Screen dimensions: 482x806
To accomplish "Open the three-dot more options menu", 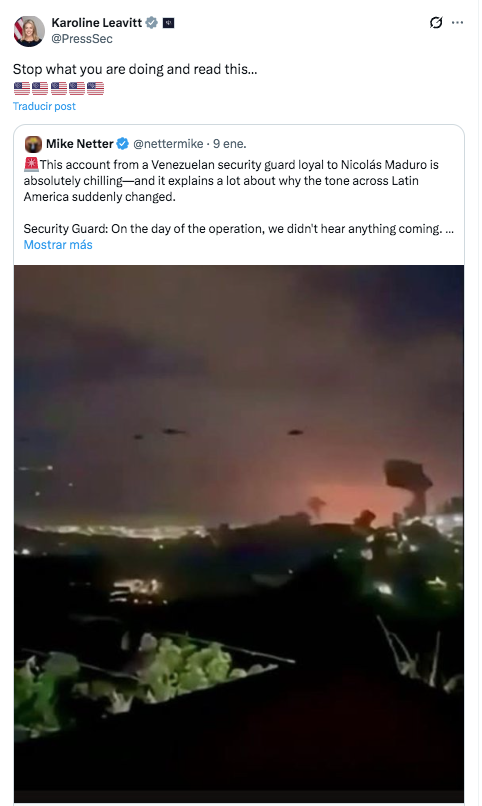I will 457,23.
